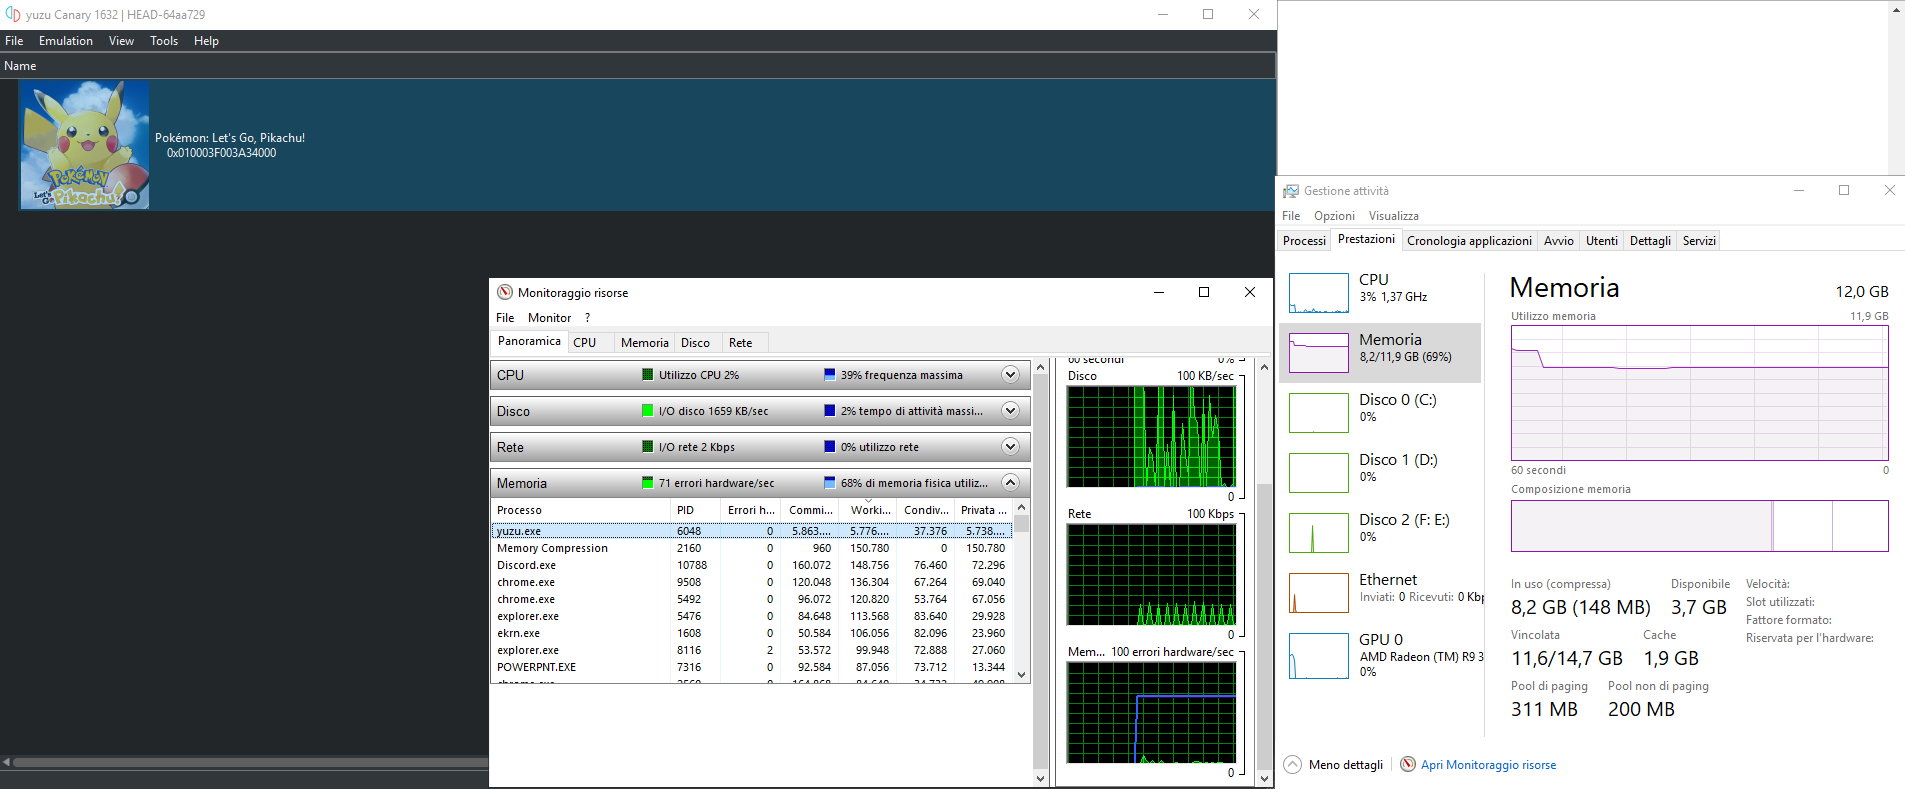Click yuzu horizontal scrollbar left arrow
The height and width of the screenshot is (789, 1905).
[6, 762]
